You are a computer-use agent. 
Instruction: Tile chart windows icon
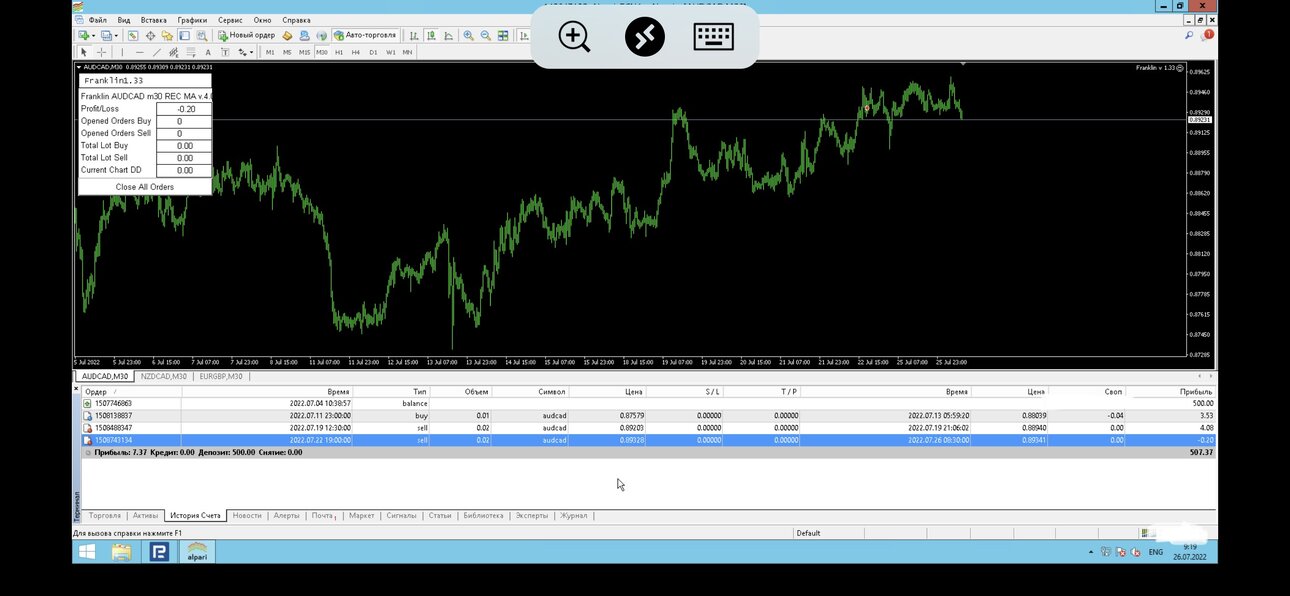click(503, 35)
